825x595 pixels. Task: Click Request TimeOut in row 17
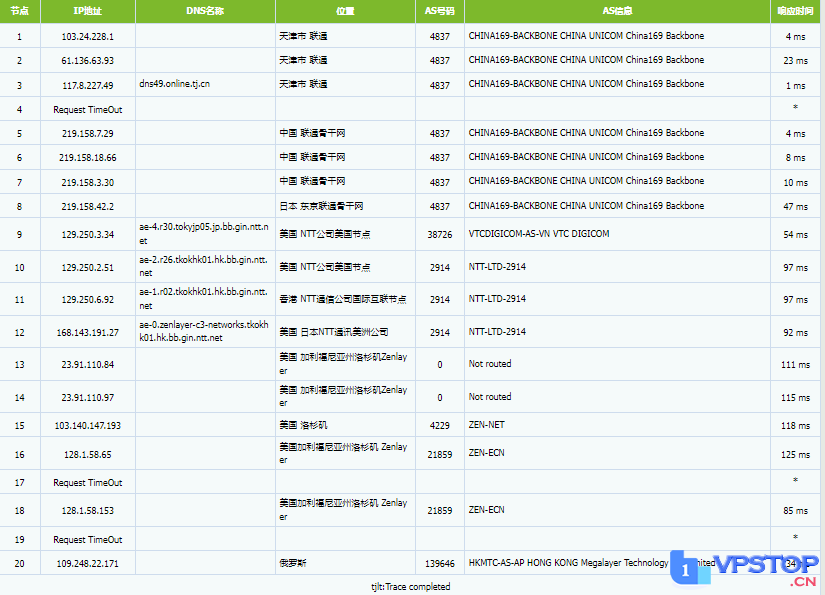coord(88,482)
